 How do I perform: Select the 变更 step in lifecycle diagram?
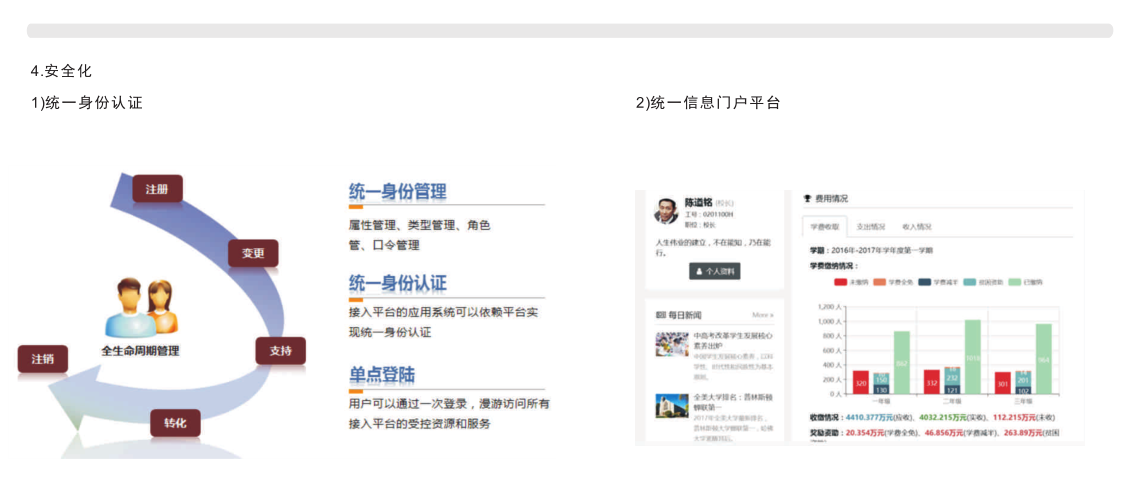tap(253, 254)
